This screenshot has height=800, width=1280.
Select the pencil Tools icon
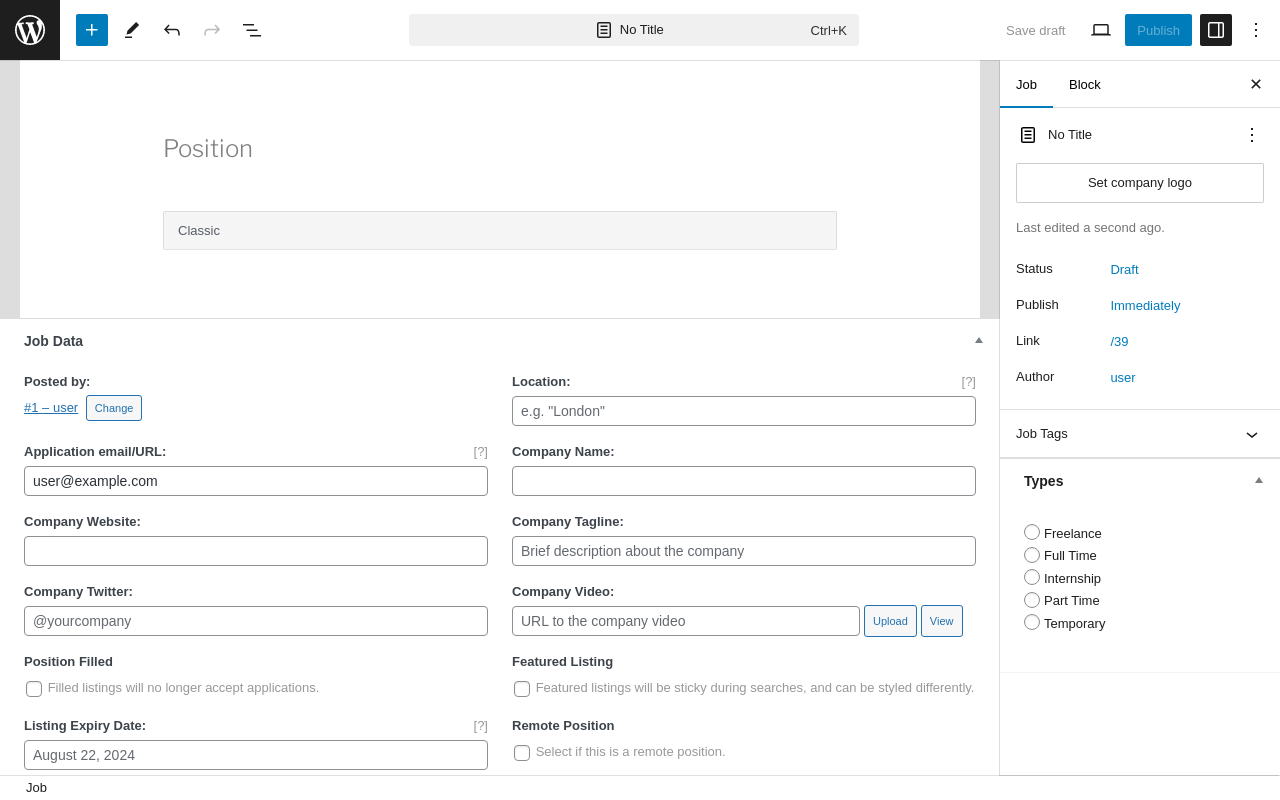[132, 30]
